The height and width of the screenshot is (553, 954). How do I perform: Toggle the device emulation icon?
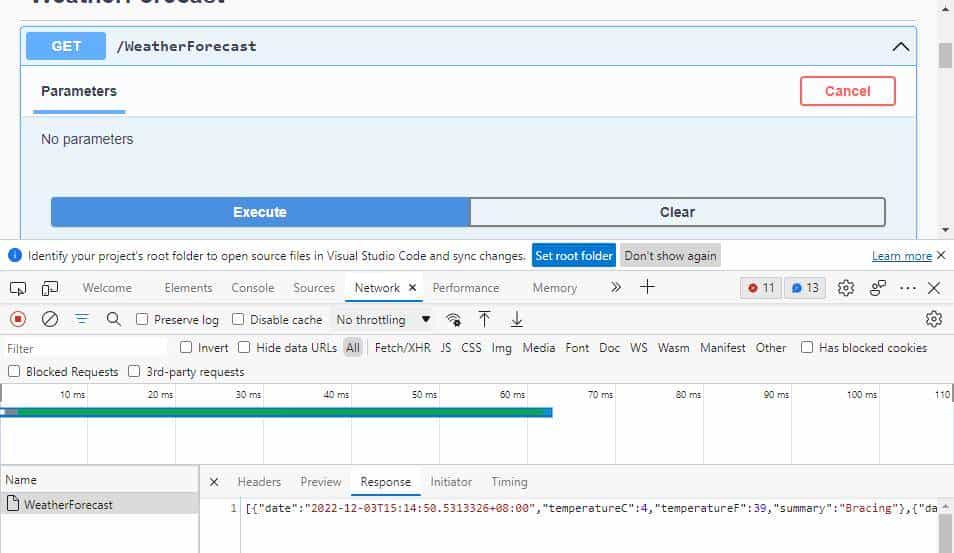pos(49,288)
